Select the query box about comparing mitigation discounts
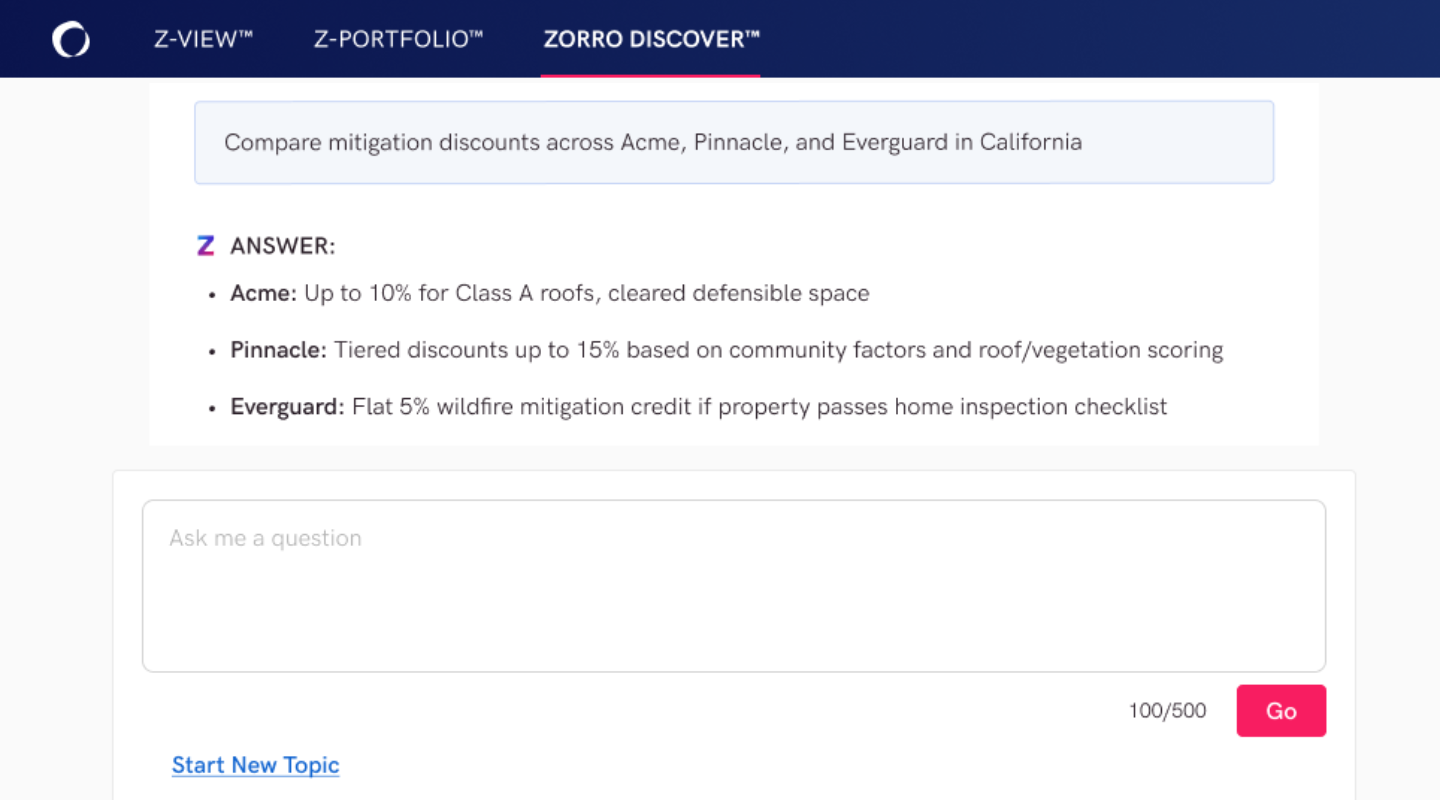1440x800 pixels. [734, 142]
